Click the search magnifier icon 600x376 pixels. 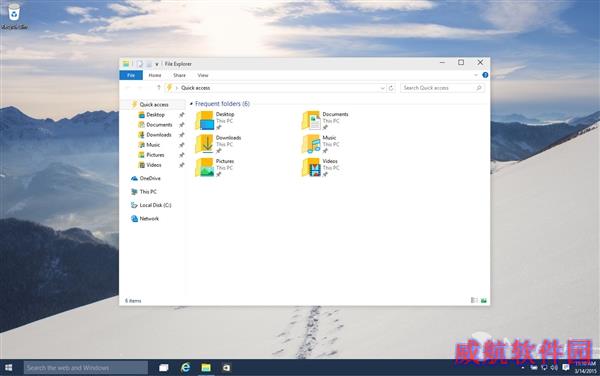point(479,88)
